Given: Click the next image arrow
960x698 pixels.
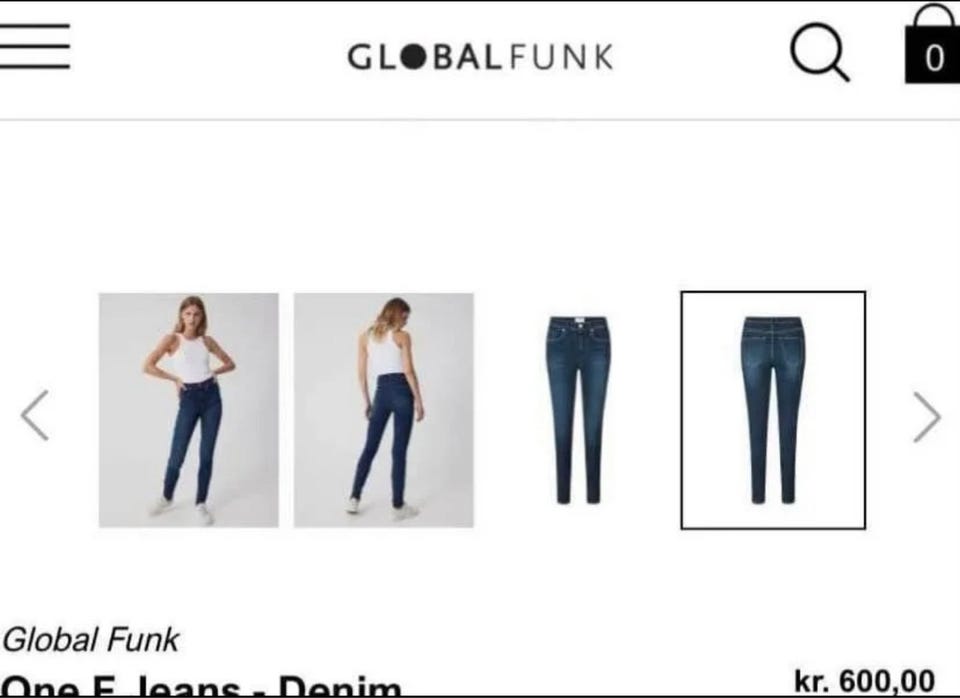Looking at the screenshot, I should click(x=927, y=417).
